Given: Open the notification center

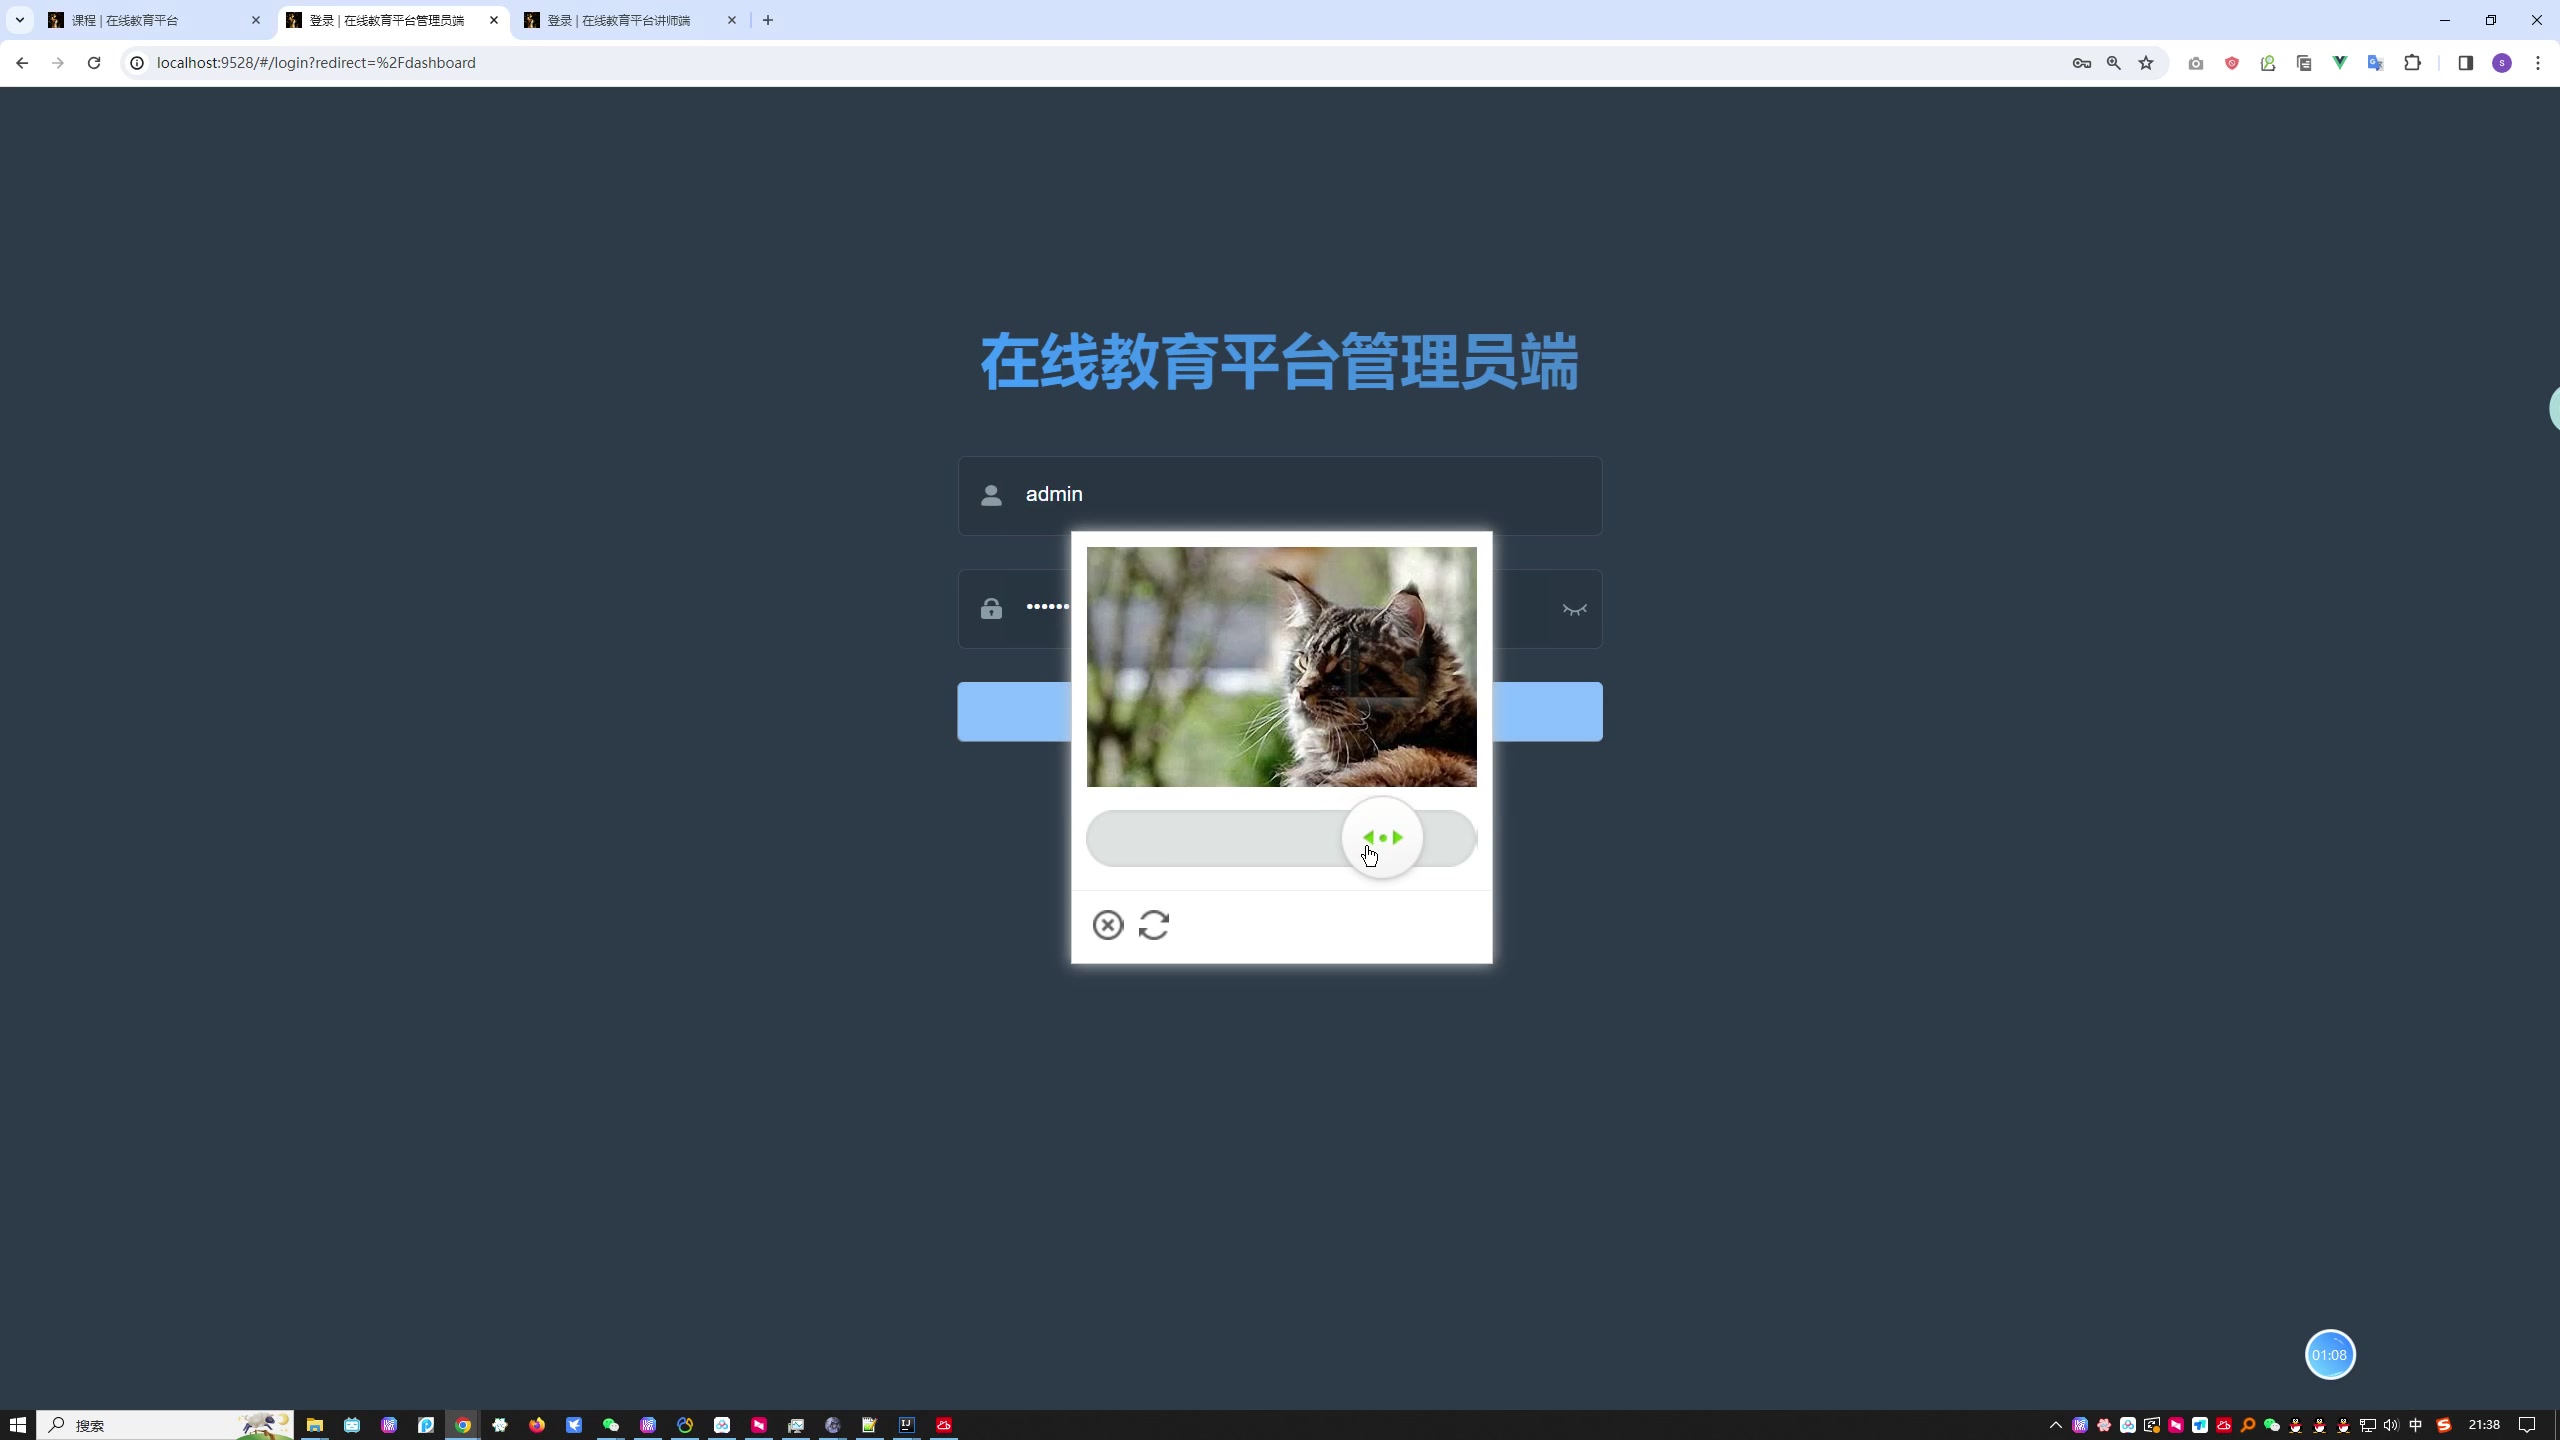Looking at the screenshot, I should (2527, 1425).
